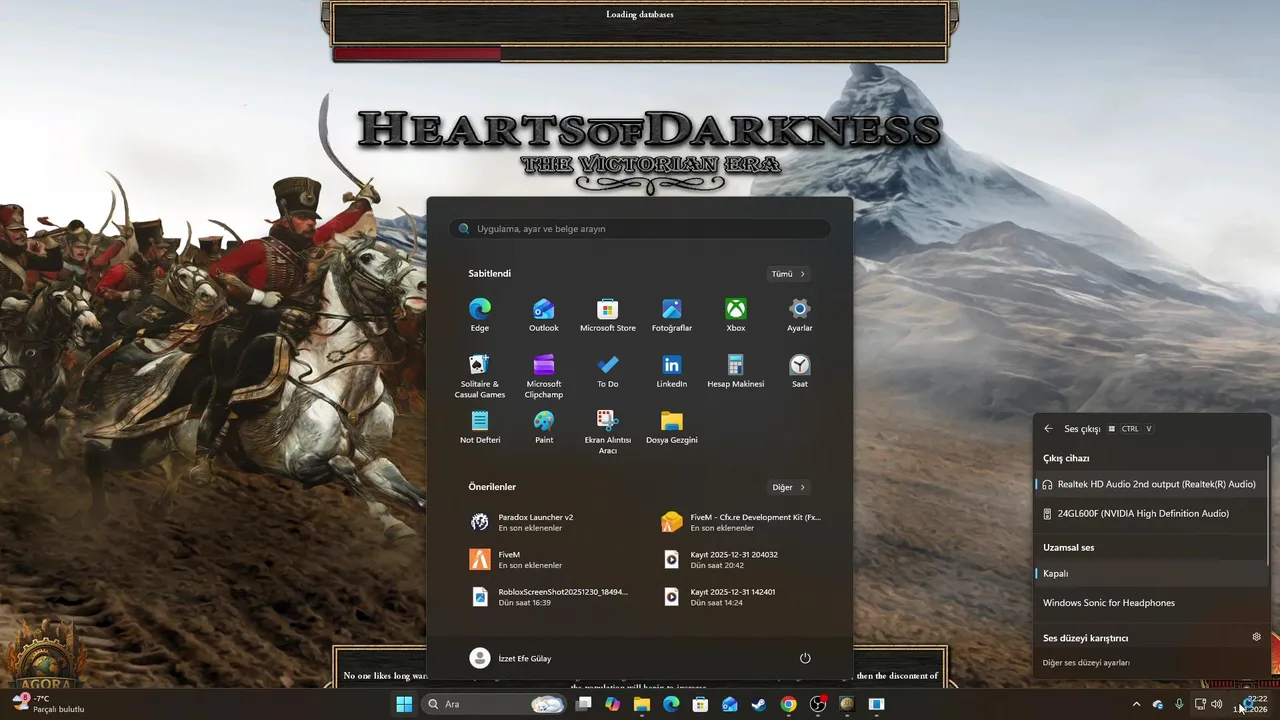Viewport: 1280px width, 720px height.
Task: Open Outlook taskbar icon
Action: click(x=730, y=704)
